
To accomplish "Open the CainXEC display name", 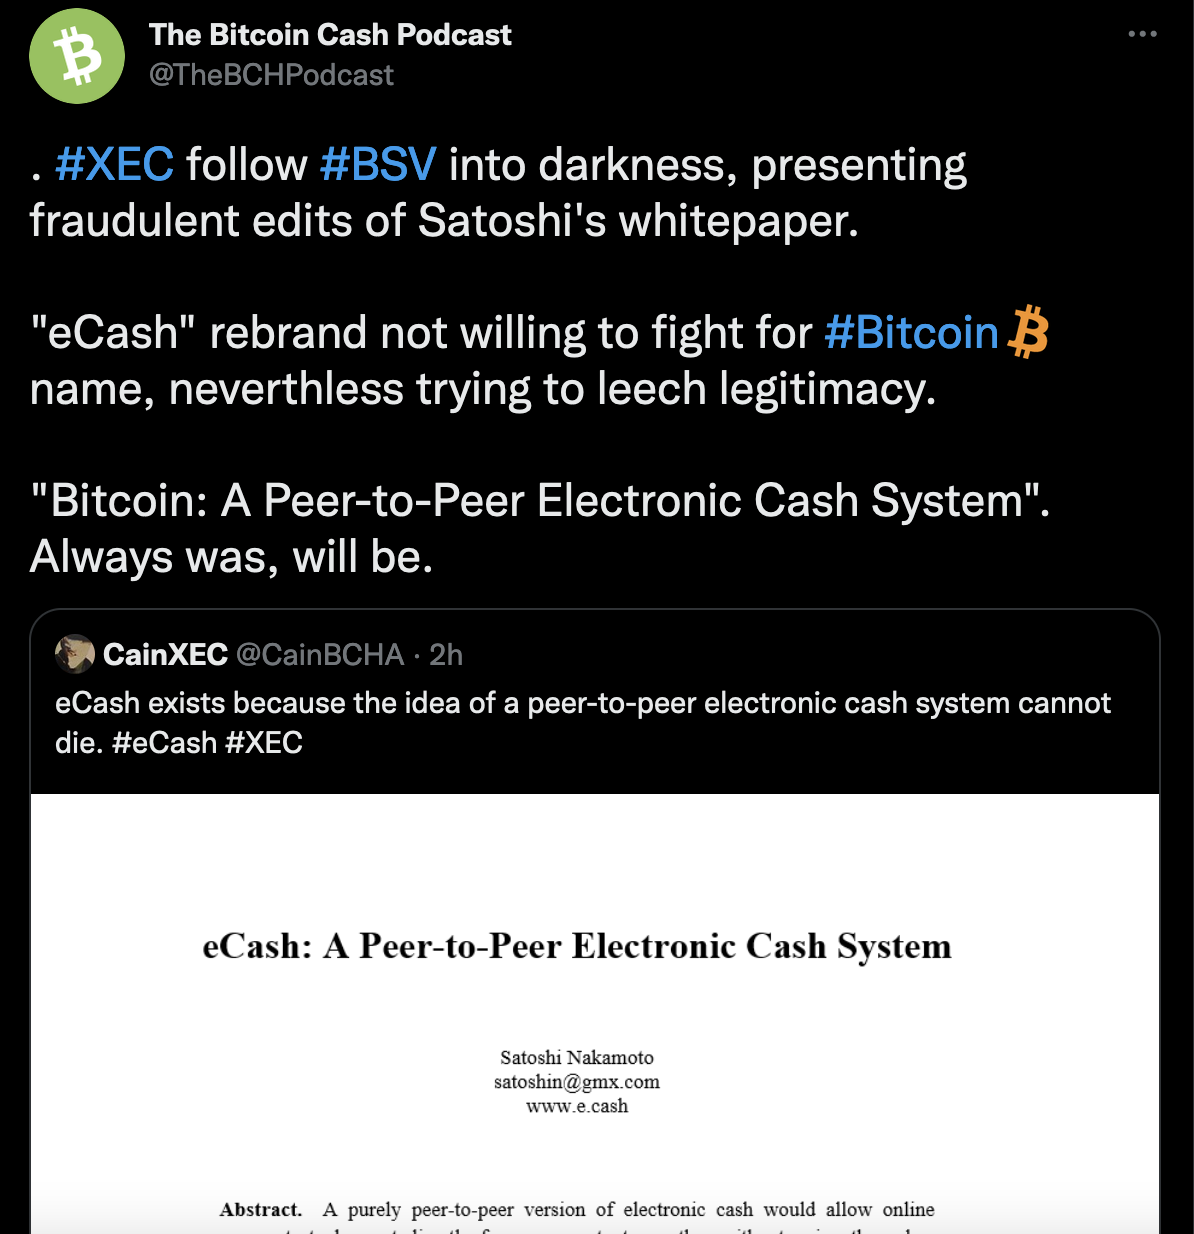I will point(166,655).
